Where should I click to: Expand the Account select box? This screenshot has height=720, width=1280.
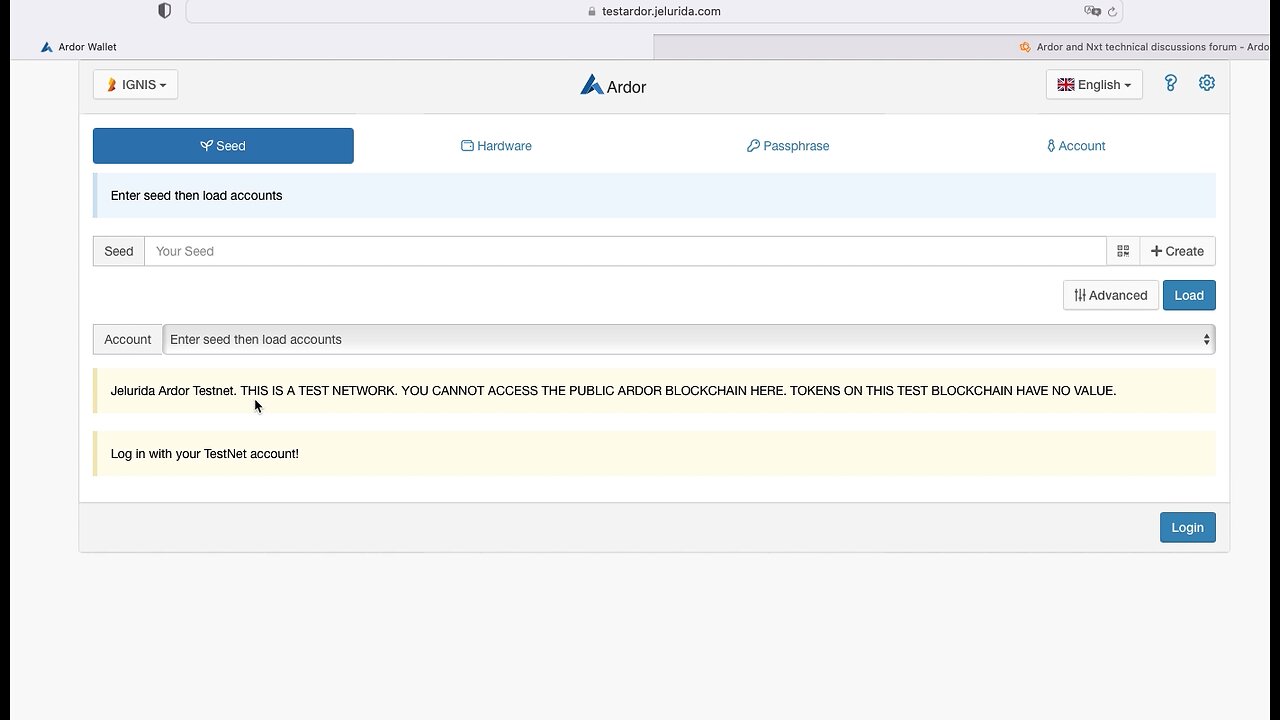[x=689, y=339]
